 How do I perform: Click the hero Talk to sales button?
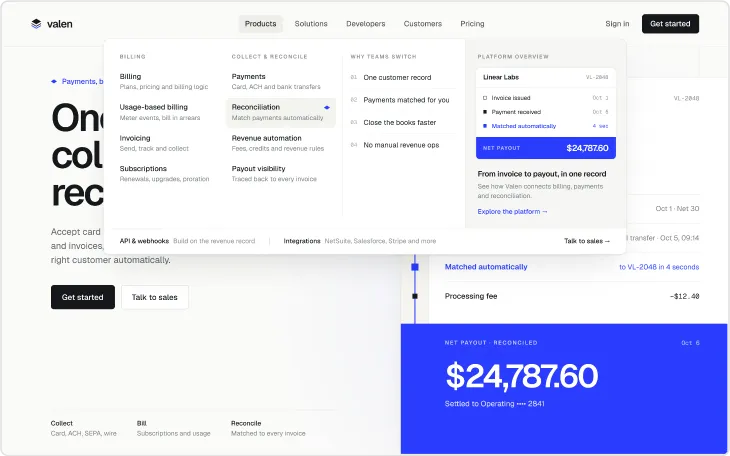[155, 297]
